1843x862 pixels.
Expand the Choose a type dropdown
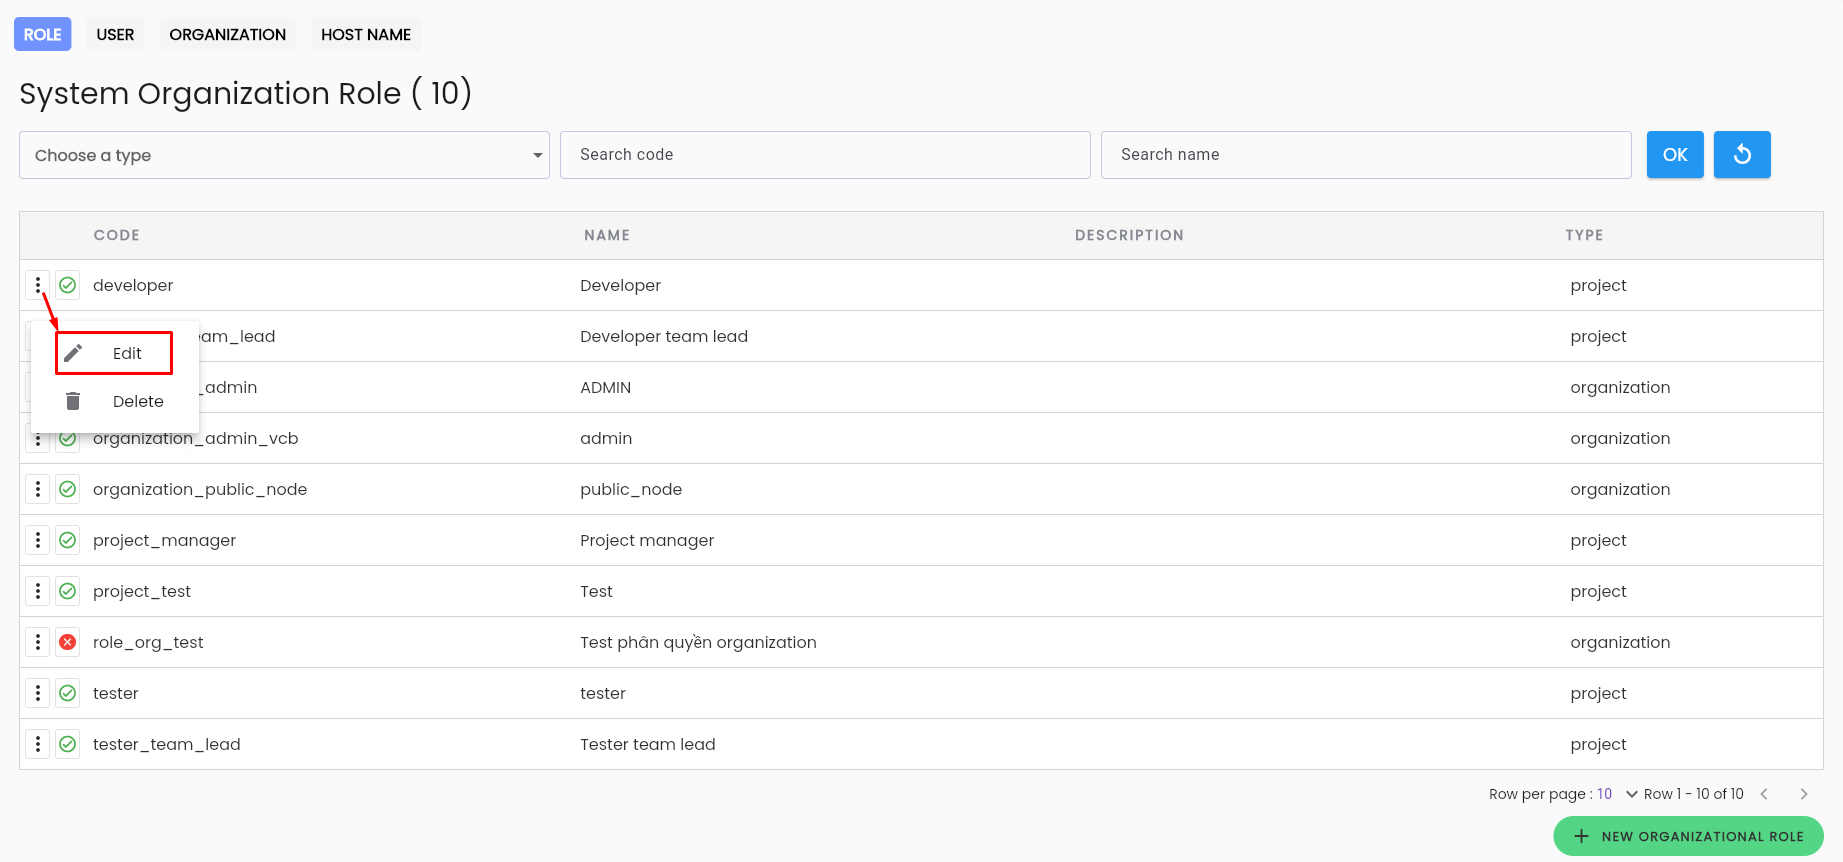pos(284,155)
